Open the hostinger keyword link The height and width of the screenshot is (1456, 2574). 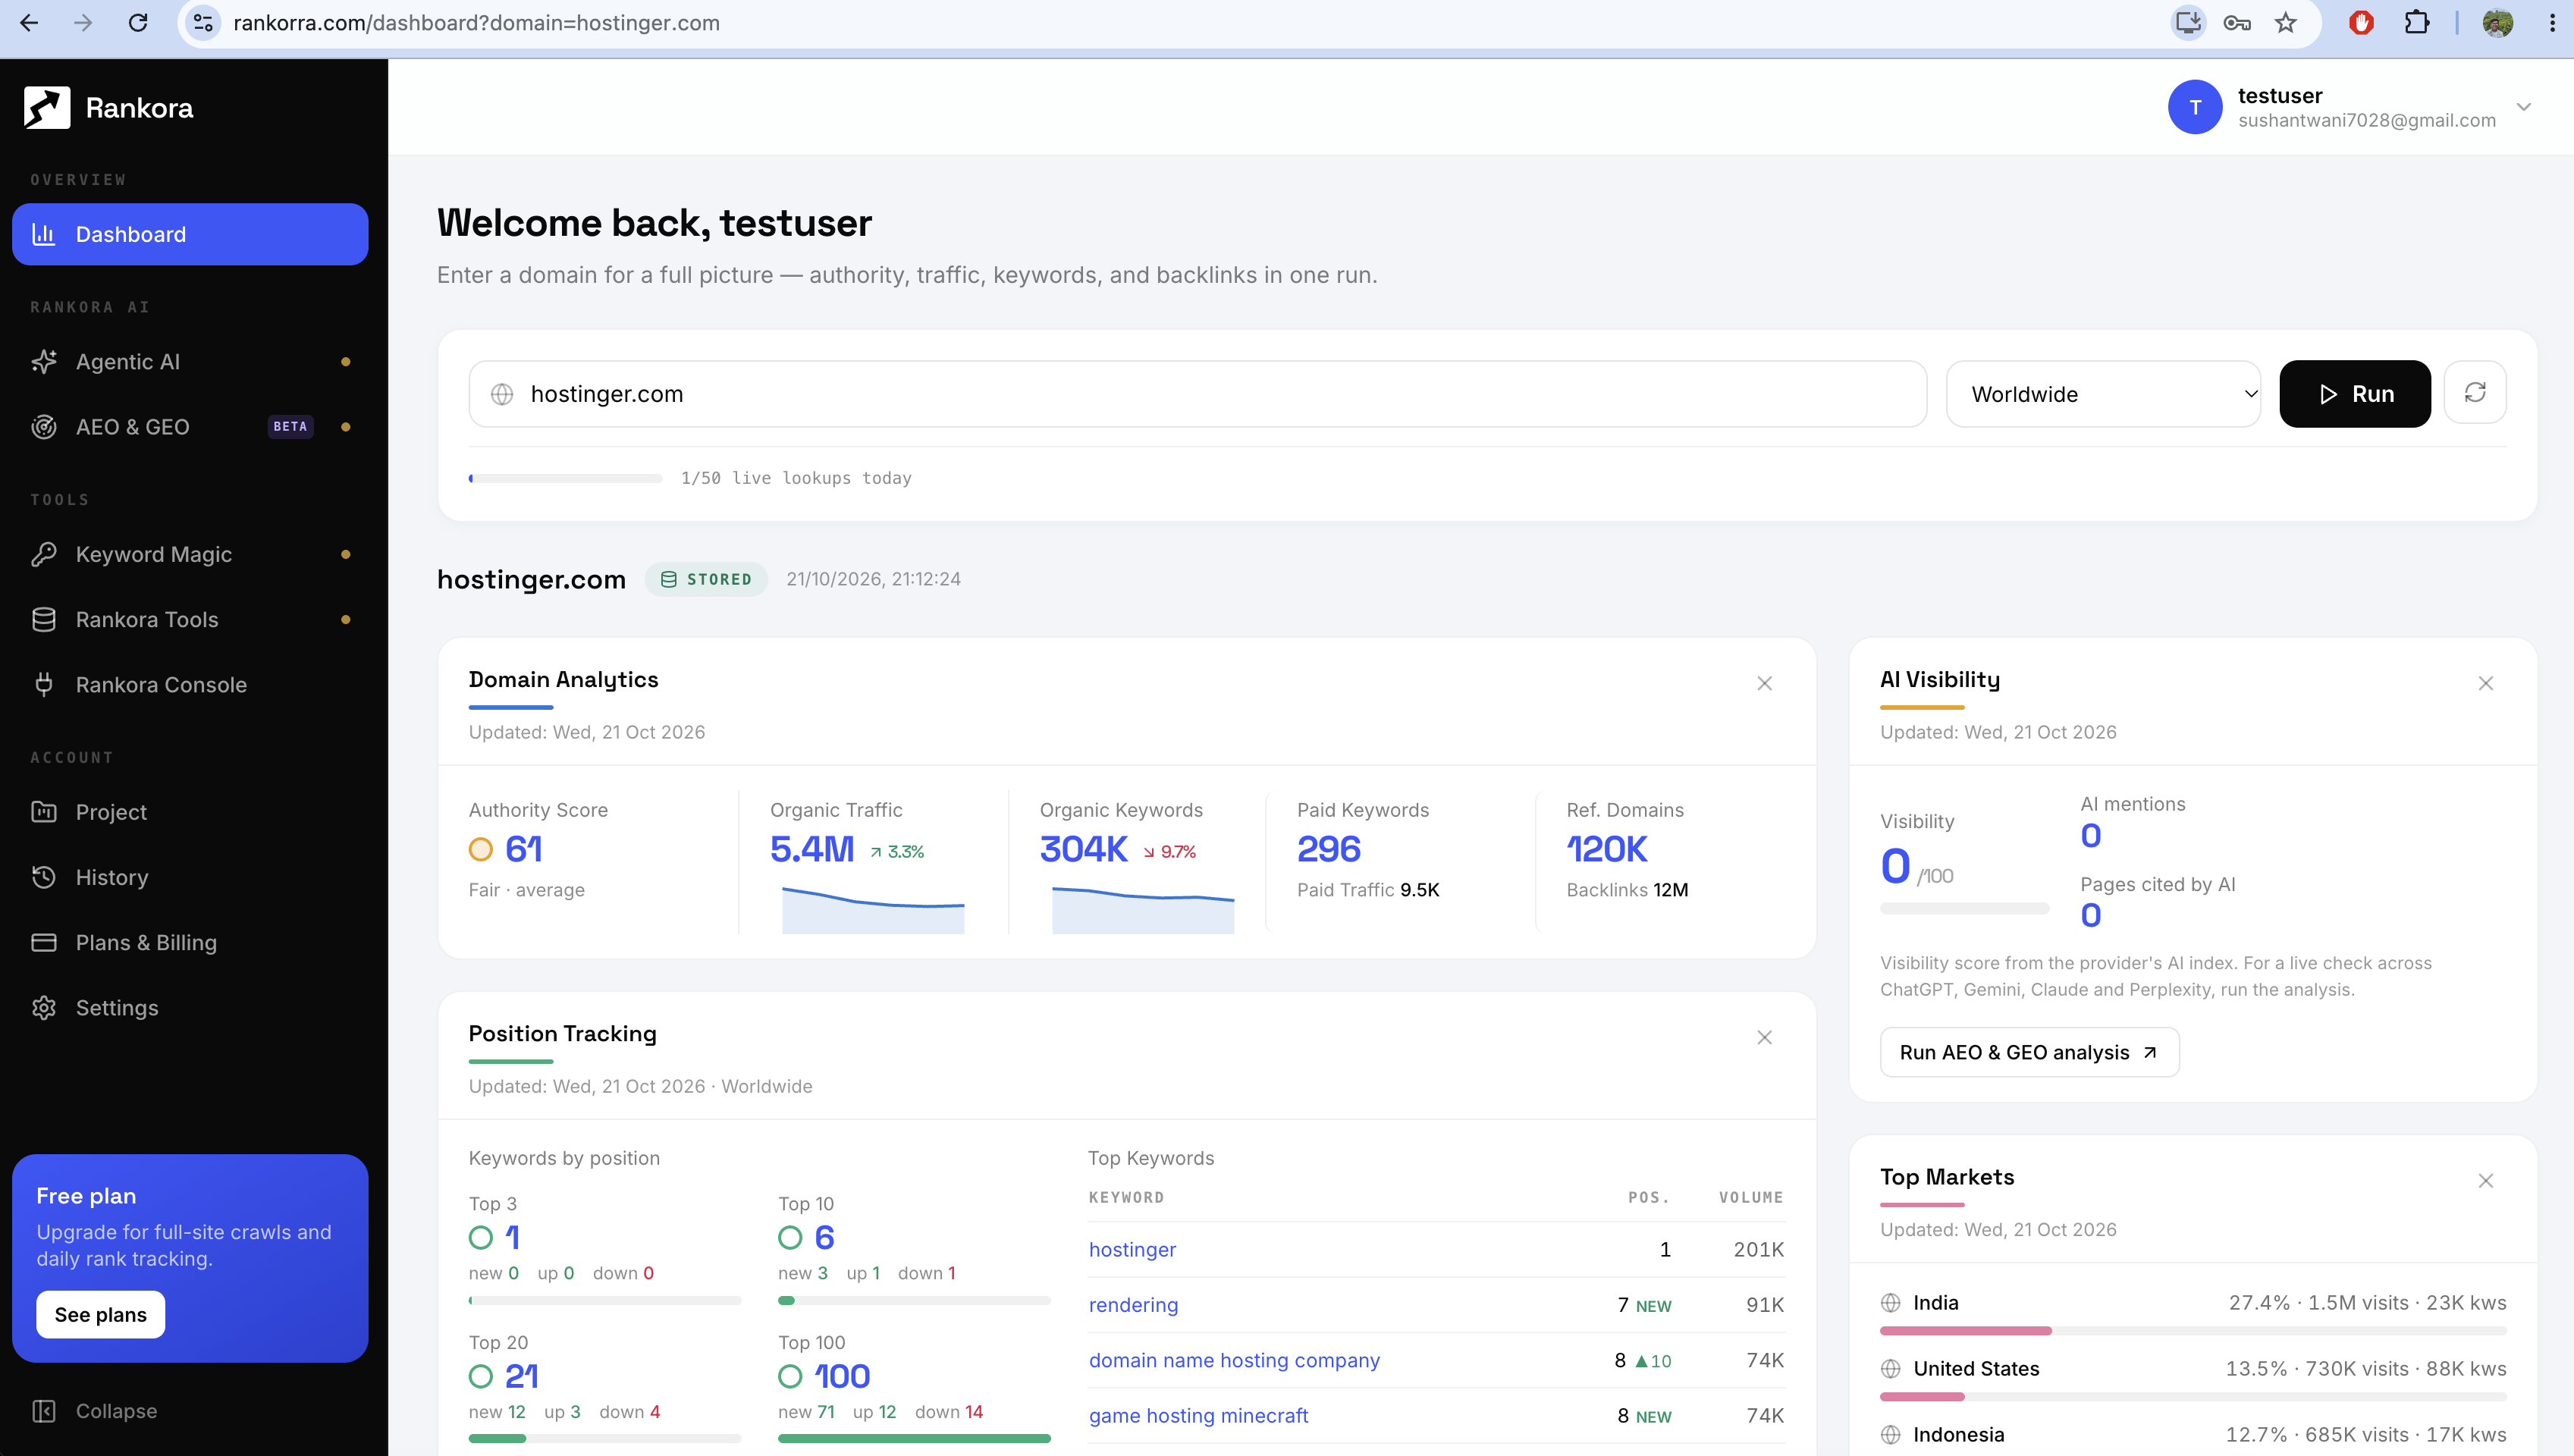[1132, 1249]
